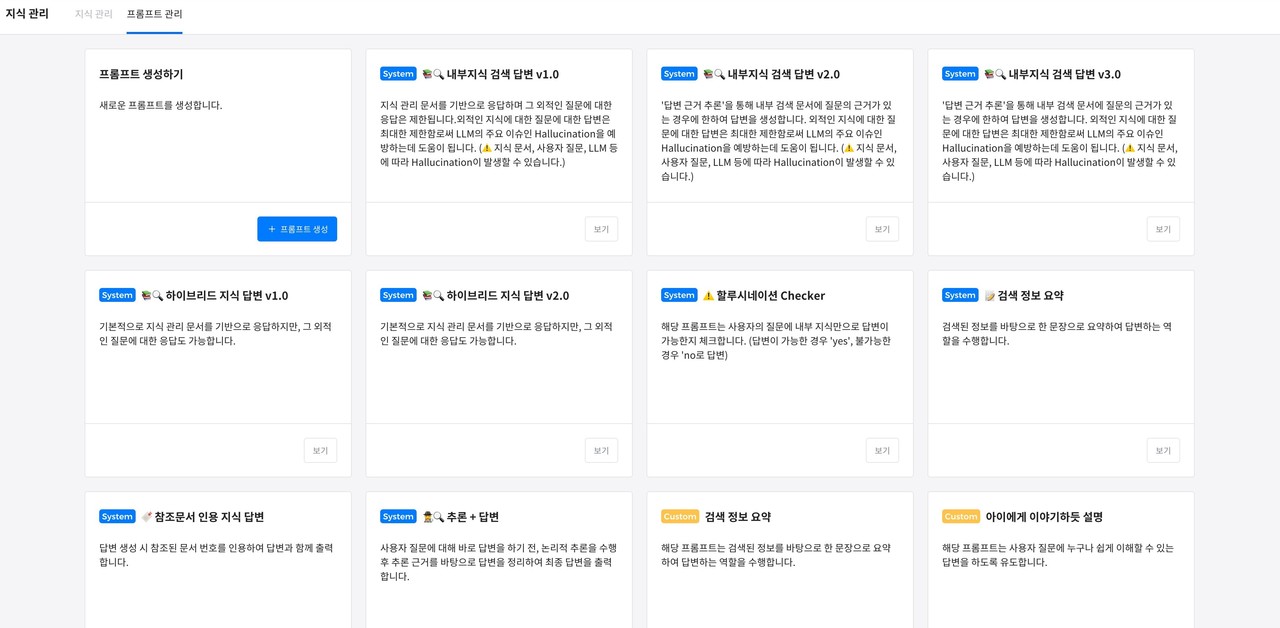Open 보기 for 내부지식 검색 답변 v3.0
This screenshot has width=1280, height=628.
click(x=1163, y=228)
